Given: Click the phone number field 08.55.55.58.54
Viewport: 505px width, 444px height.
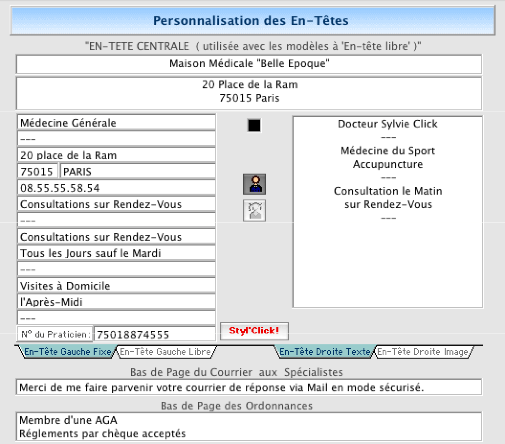Looking at the screenshot, I should [116, 188].
